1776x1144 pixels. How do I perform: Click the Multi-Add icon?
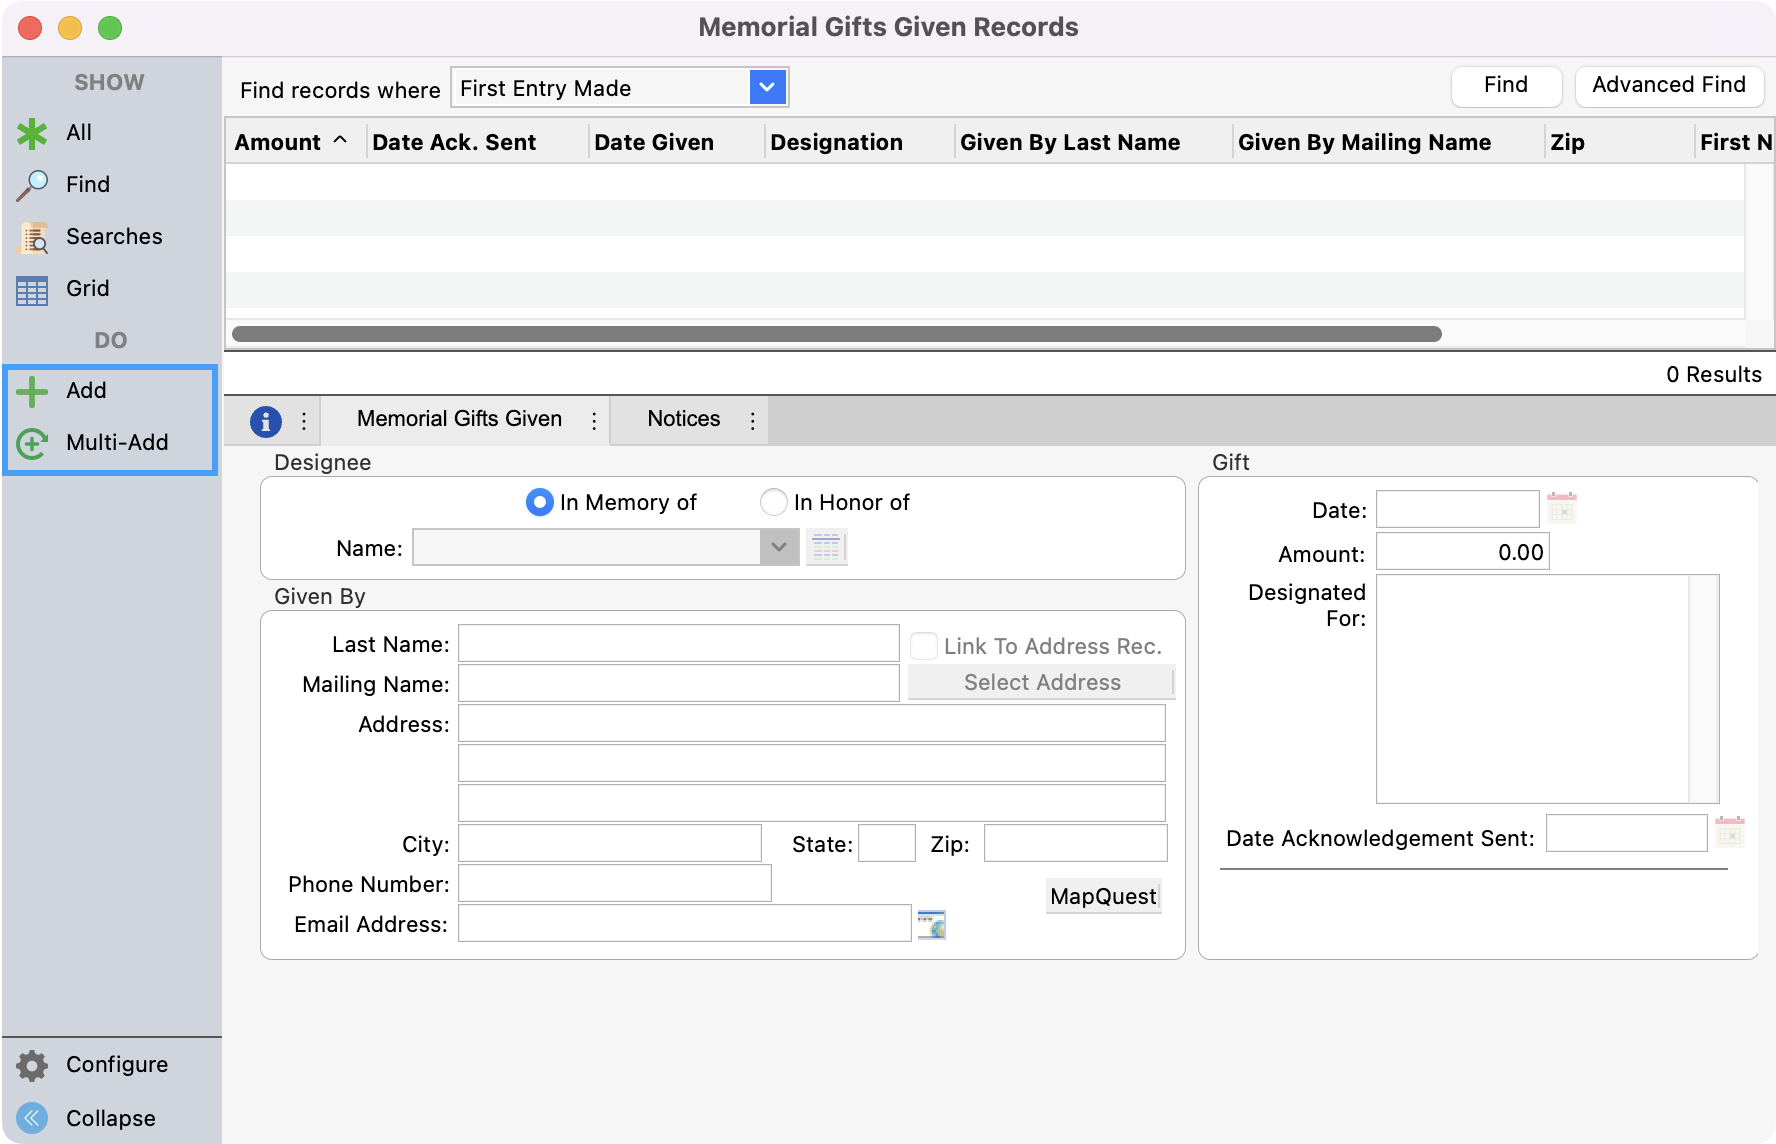tap(32, 443)
